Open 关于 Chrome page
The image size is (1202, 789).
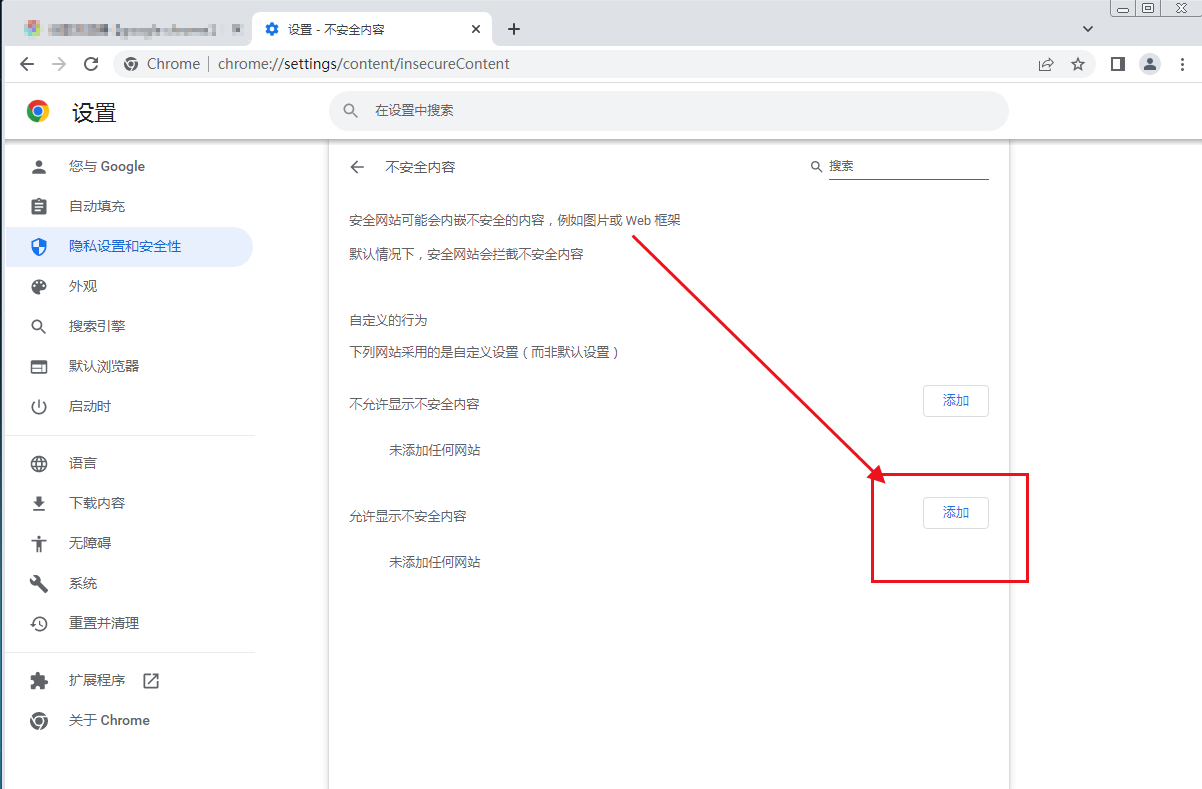pyautogui.click(x=129, y=720)
